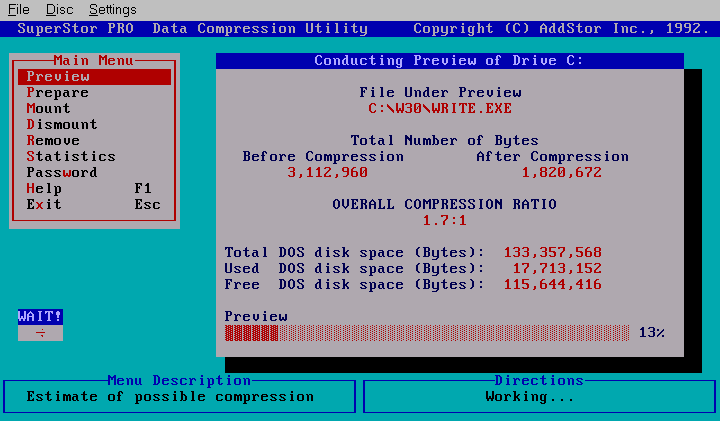
Task: Click the file path C:\W30\WRITE.EXE
Action: tap(440, 109)
